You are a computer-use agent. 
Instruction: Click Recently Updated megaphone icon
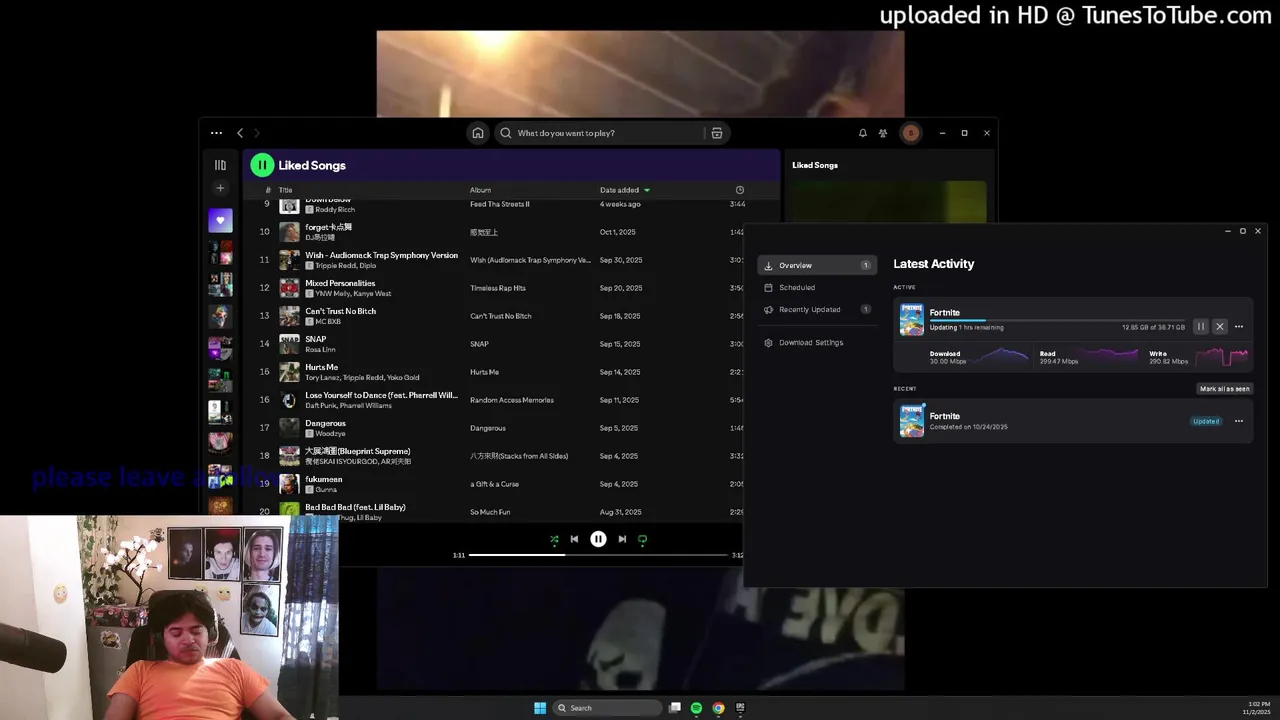tap(768, 309)
